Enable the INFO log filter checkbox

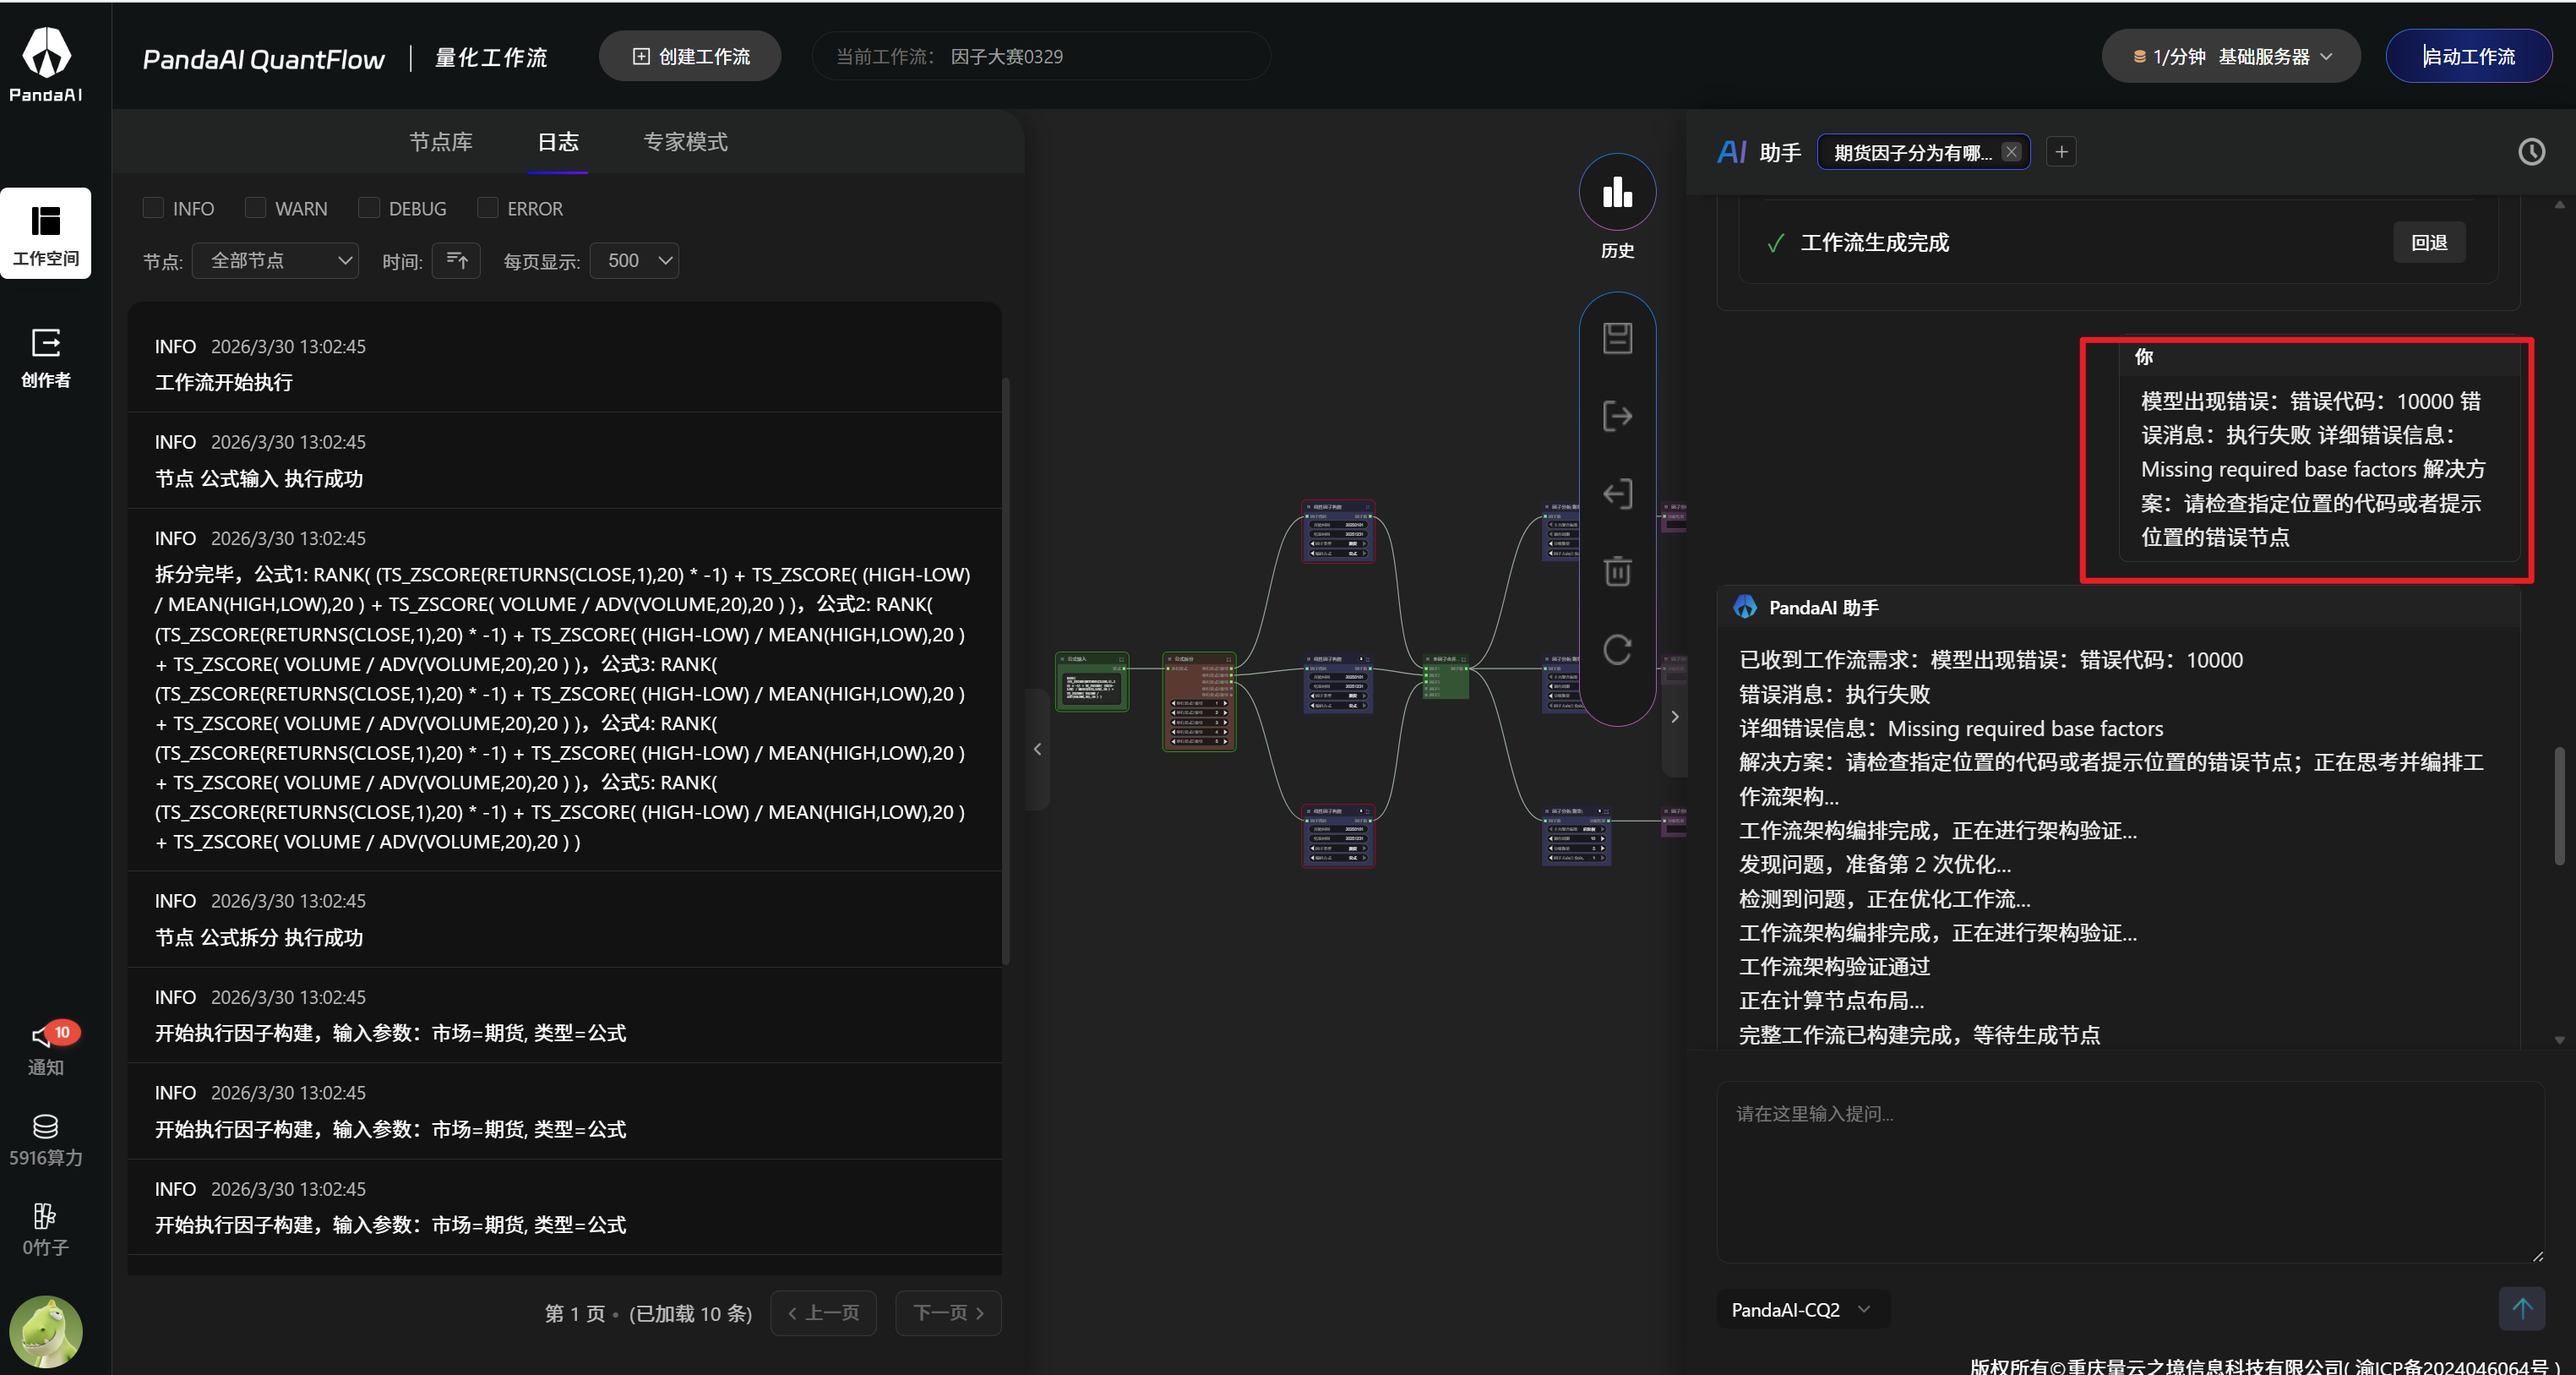pyautogui.click(x=153, y=208)
